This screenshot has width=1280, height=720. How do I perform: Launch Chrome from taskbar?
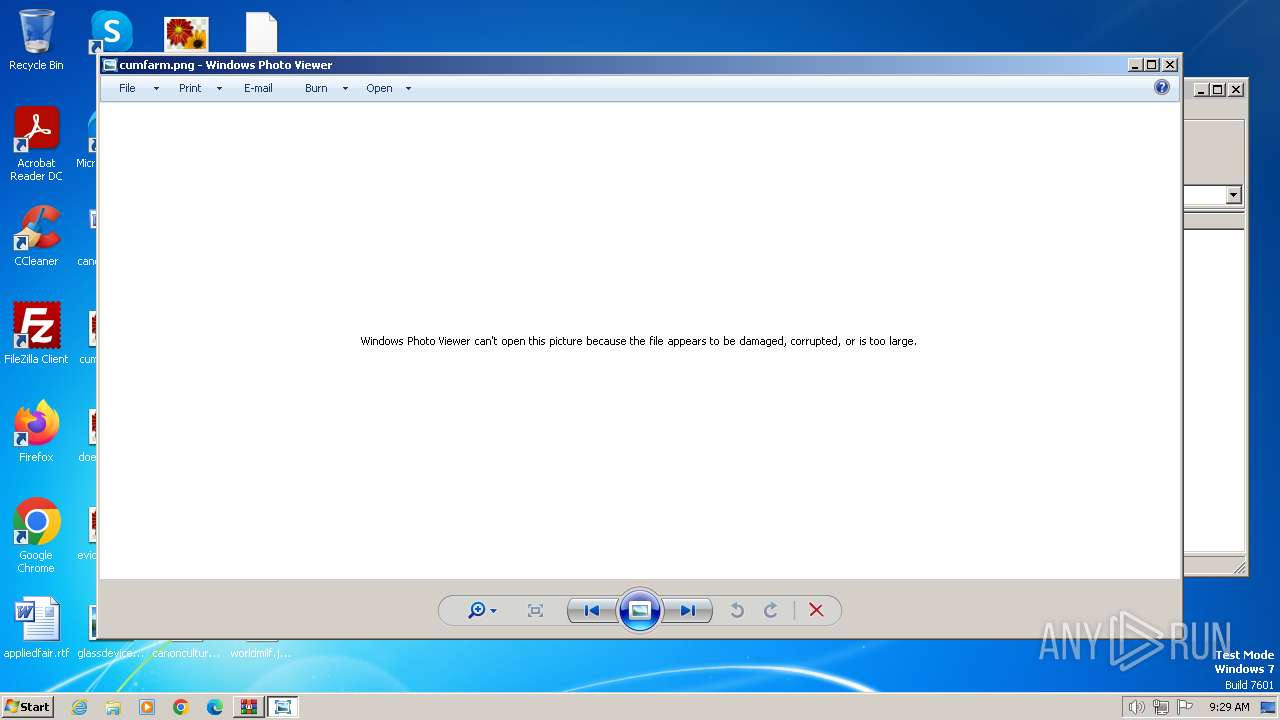pos(181,707)
